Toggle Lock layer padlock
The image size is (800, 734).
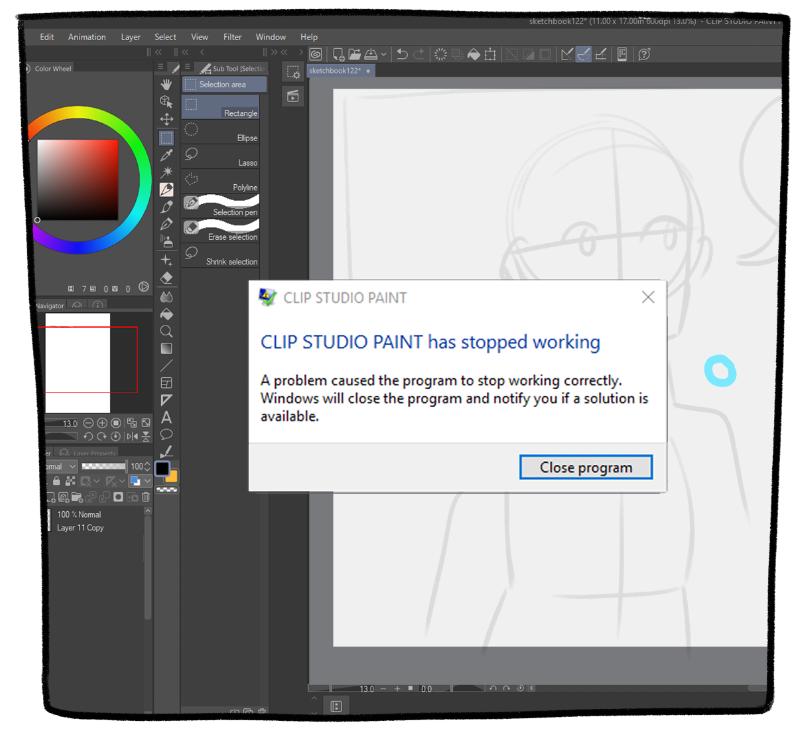coord(56,481)
